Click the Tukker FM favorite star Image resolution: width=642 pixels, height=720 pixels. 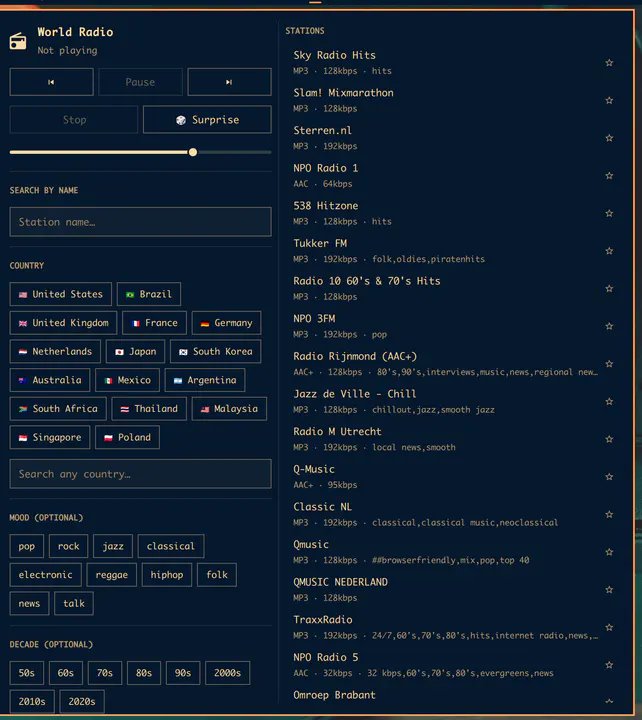(x=609, y=251)
